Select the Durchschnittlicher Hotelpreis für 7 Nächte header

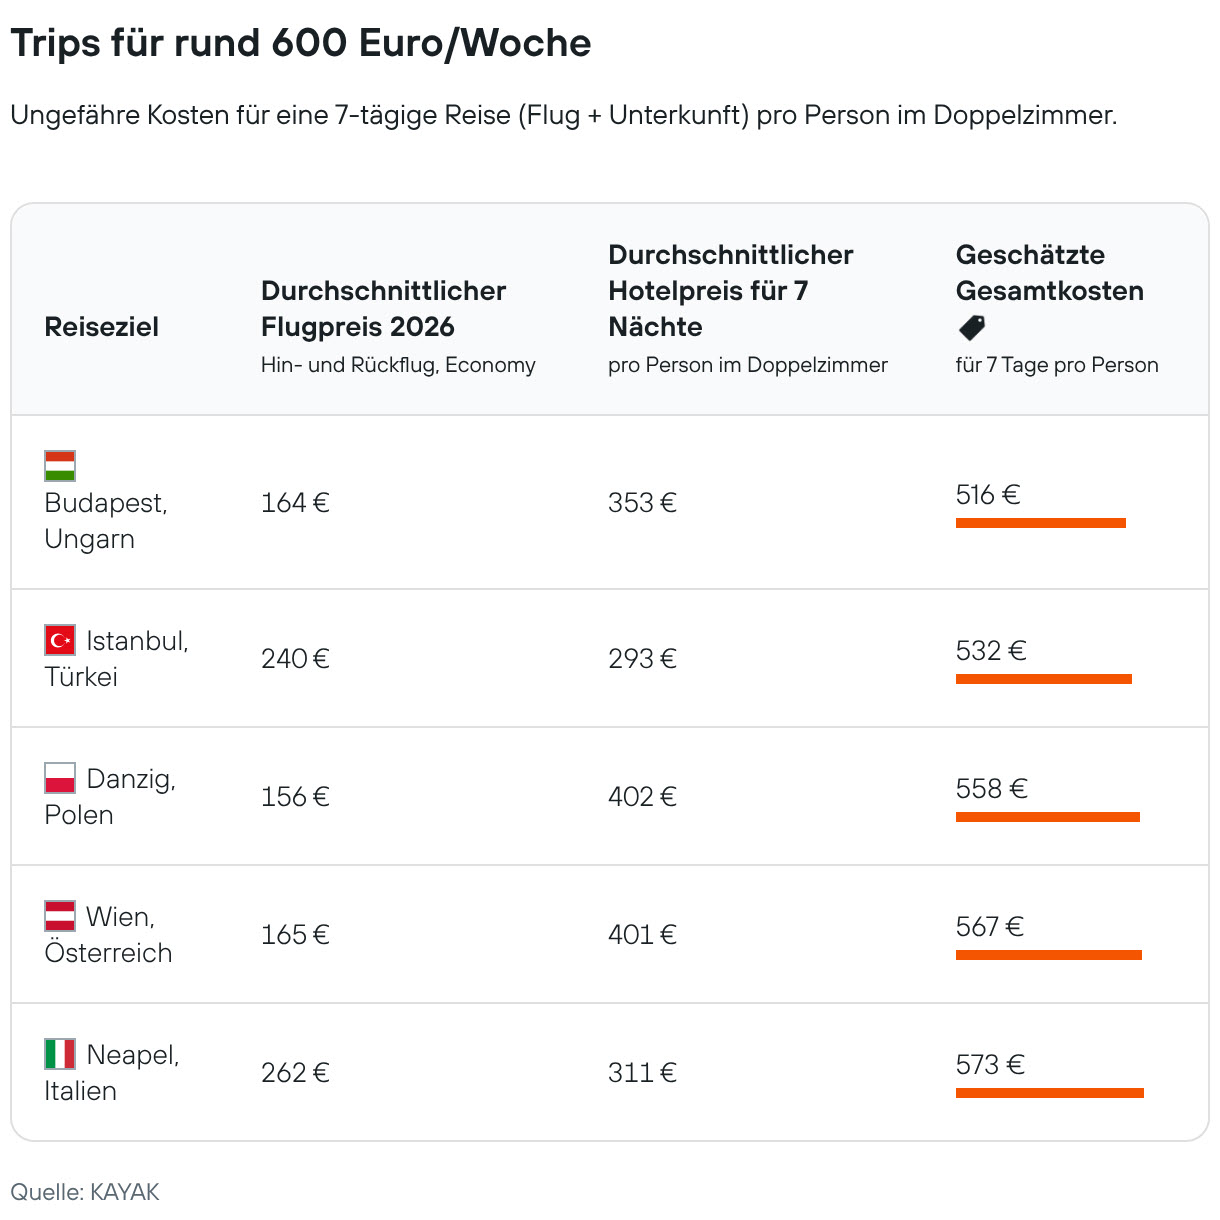[731, 291]
